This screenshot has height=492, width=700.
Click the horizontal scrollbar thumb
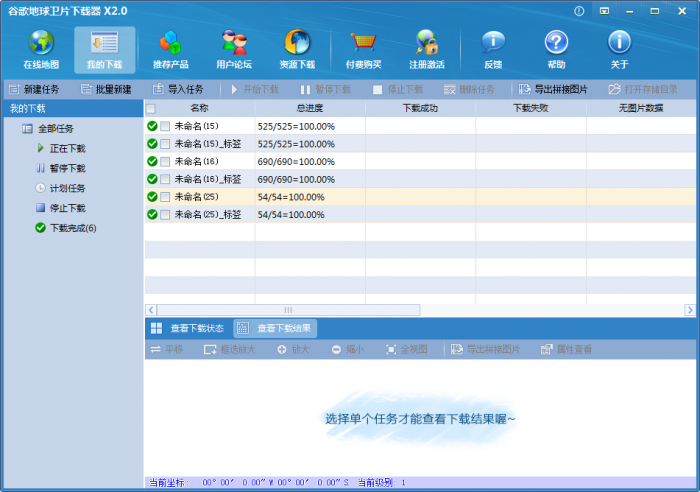[288, 309]
